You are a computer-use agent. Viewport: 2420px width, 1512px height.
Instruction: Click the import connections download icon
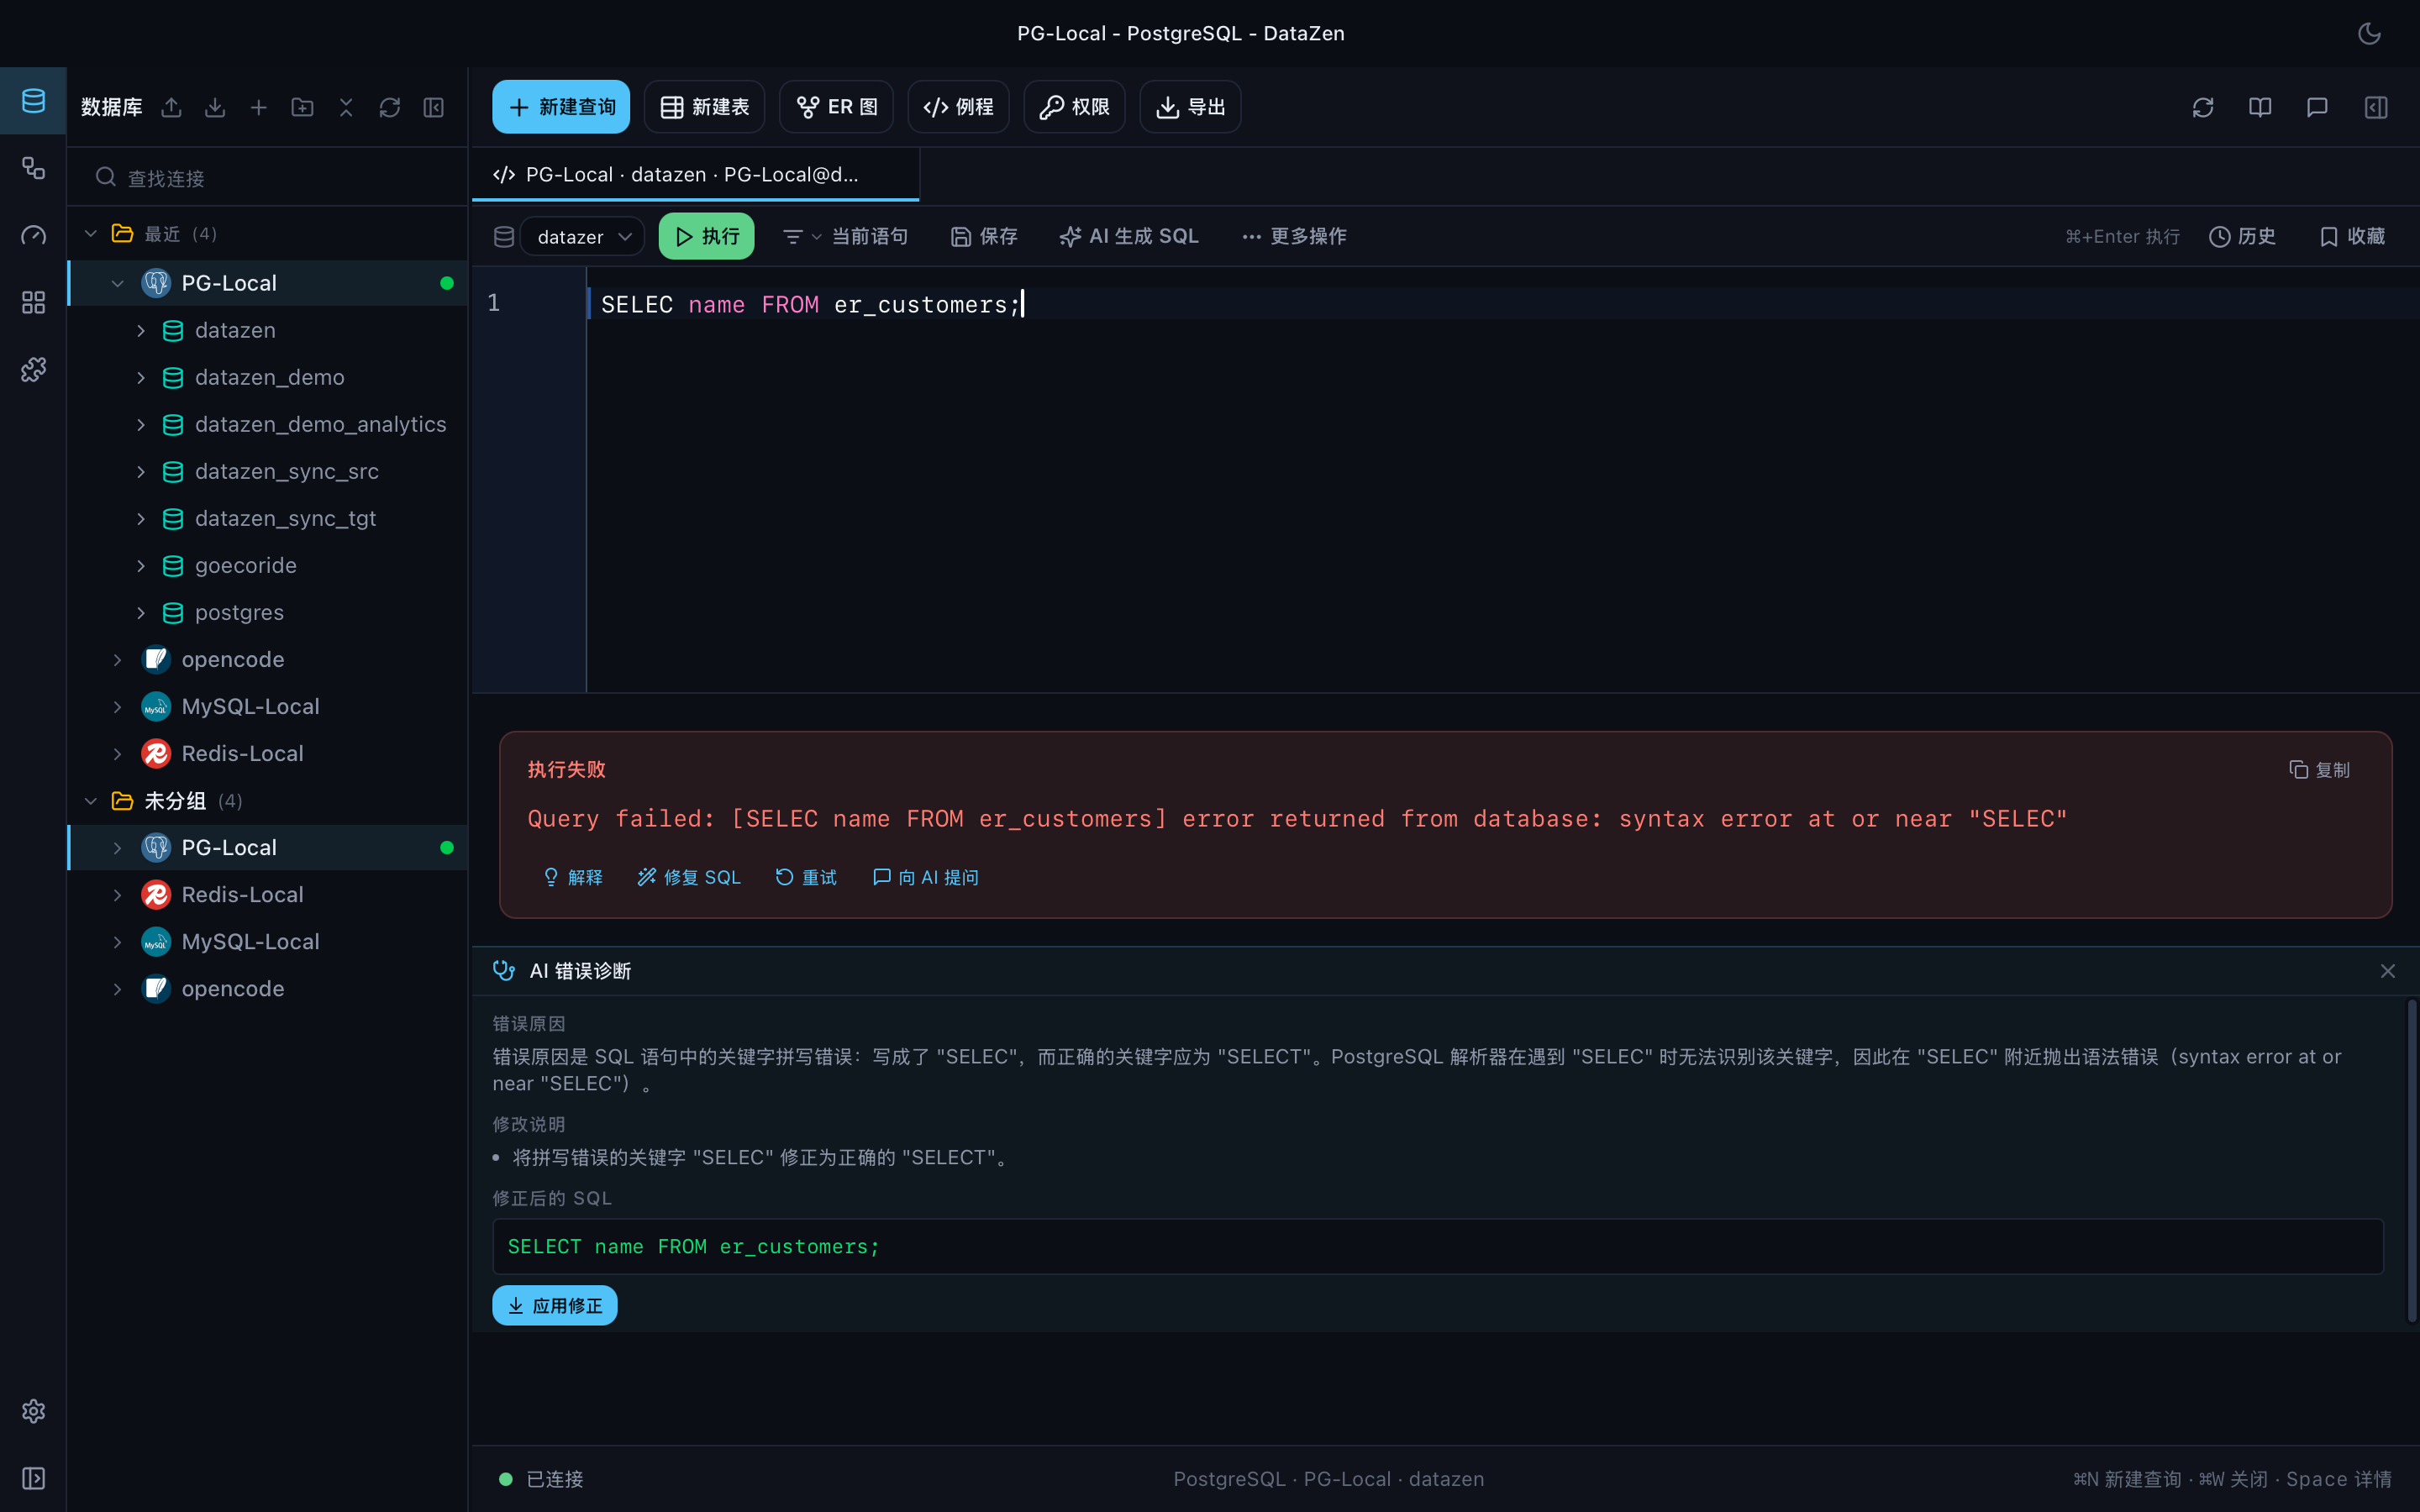[215, 107]
